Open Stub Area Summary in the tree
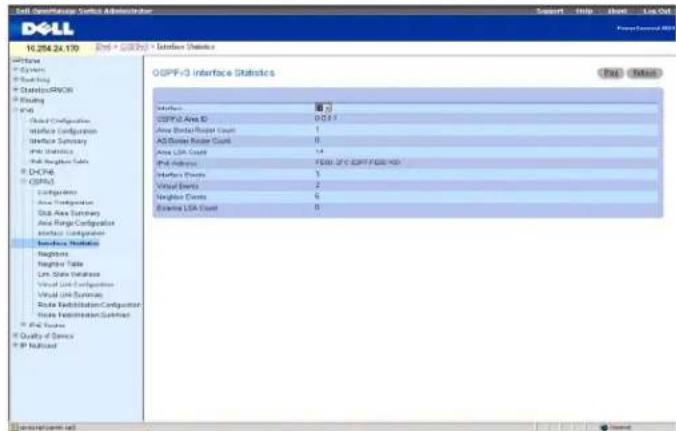676x431 pixels. coord(69,213)
